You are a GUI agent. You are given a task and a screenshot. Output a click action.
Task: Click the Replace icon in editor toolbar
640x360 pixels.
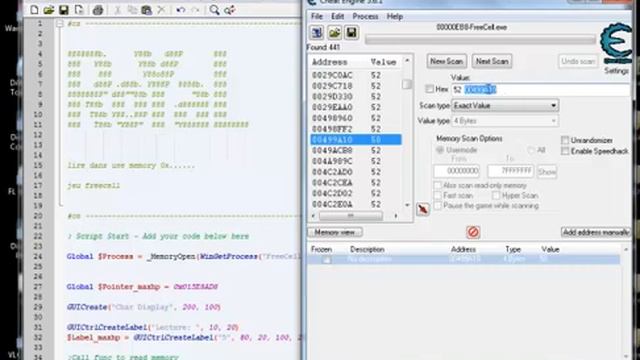(x=229, y=10)
